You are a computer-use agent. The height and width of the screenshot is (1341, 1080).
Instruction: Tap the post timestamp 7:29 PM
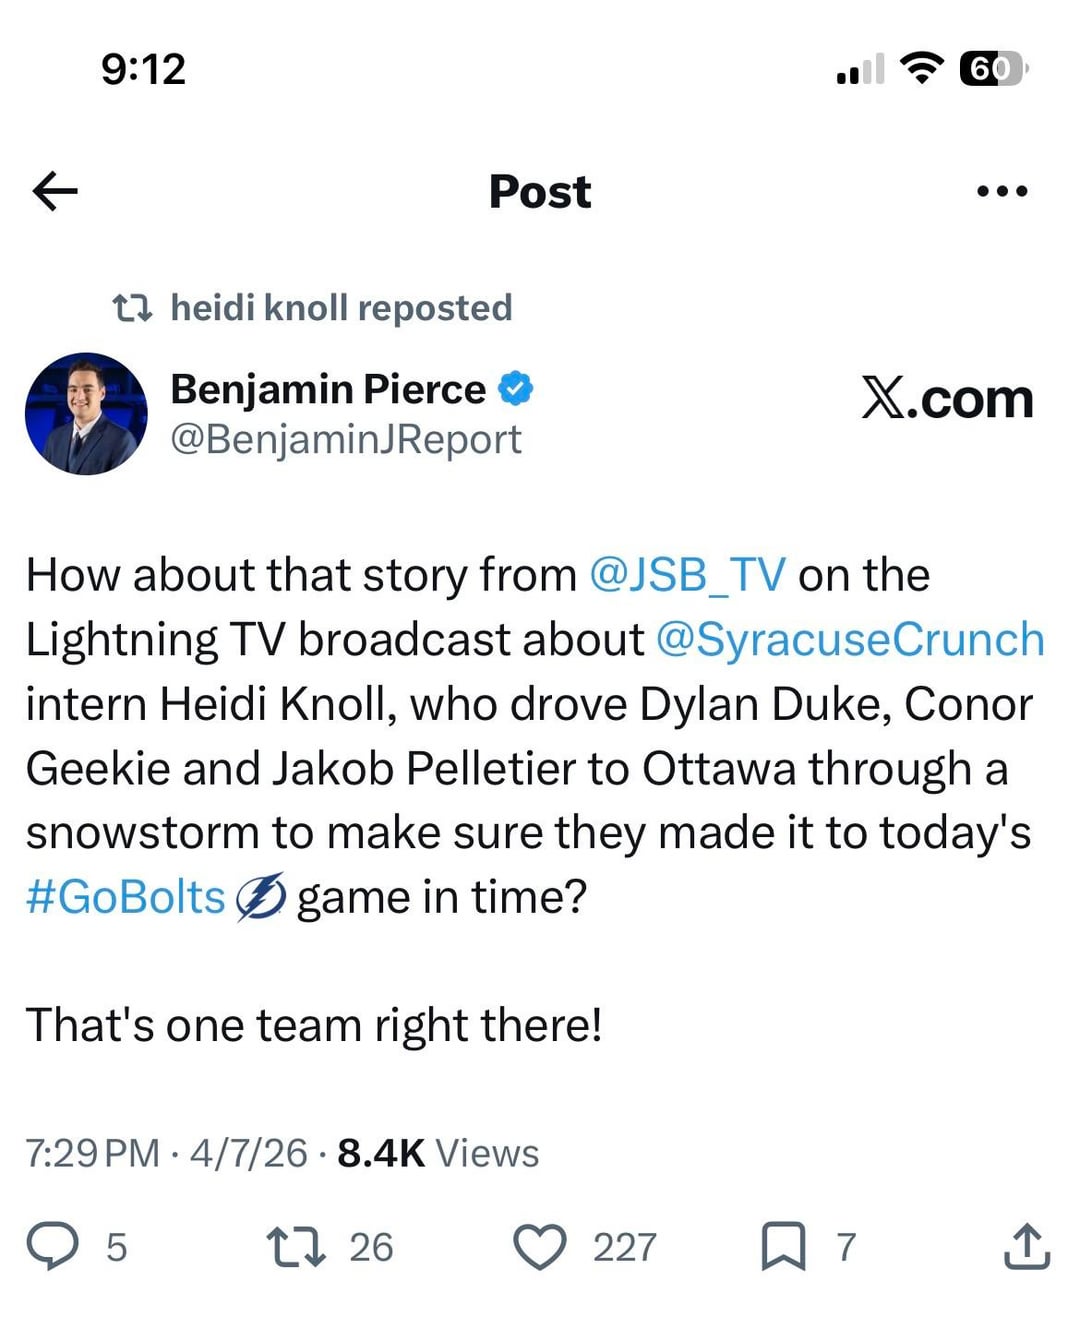[x=92, y=1153]
